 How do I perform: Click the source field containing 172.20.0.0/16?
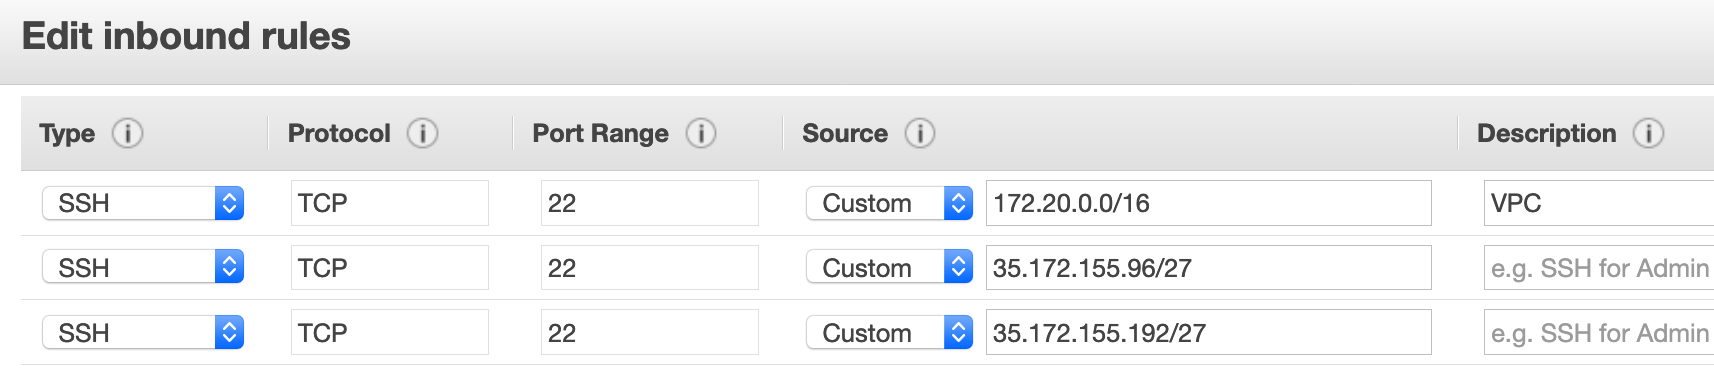[1208, 203]
